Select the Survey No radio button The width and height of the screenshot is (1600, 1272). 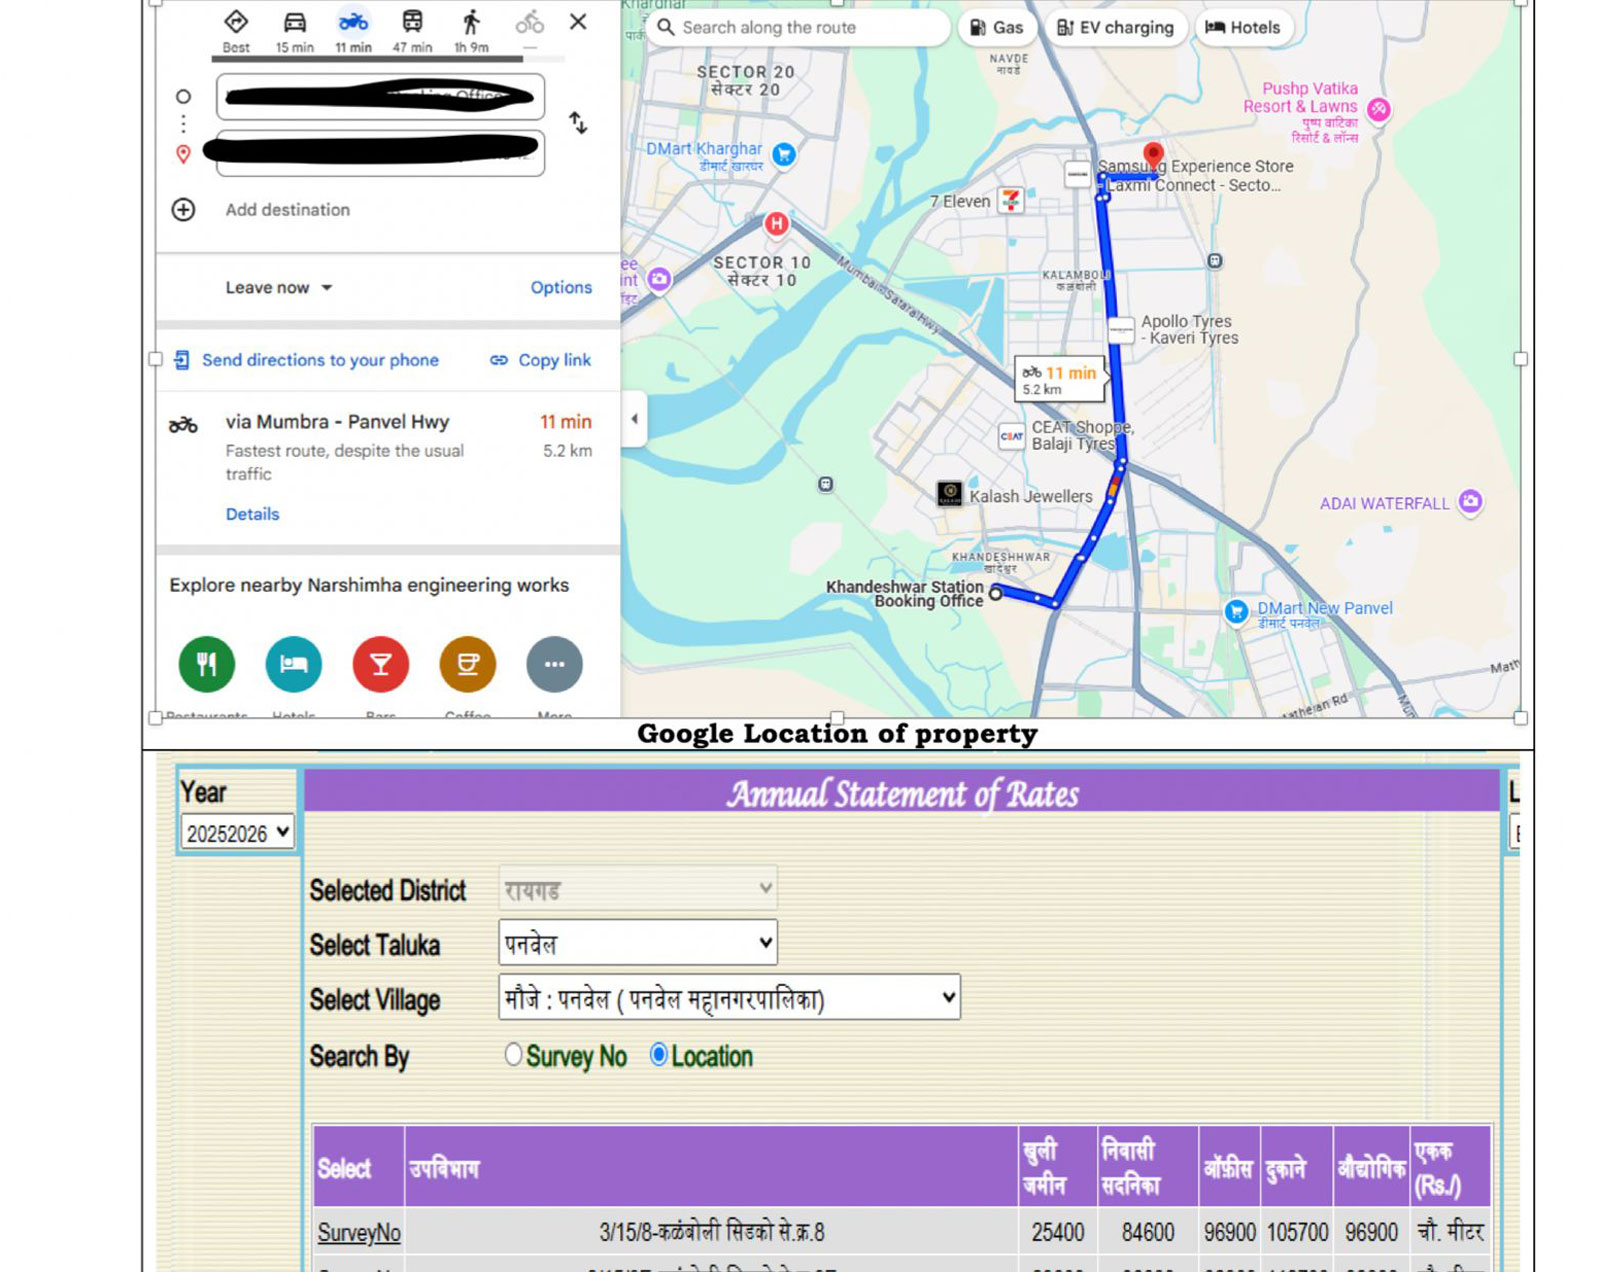pyautogui.click(x=513, y=1055)
